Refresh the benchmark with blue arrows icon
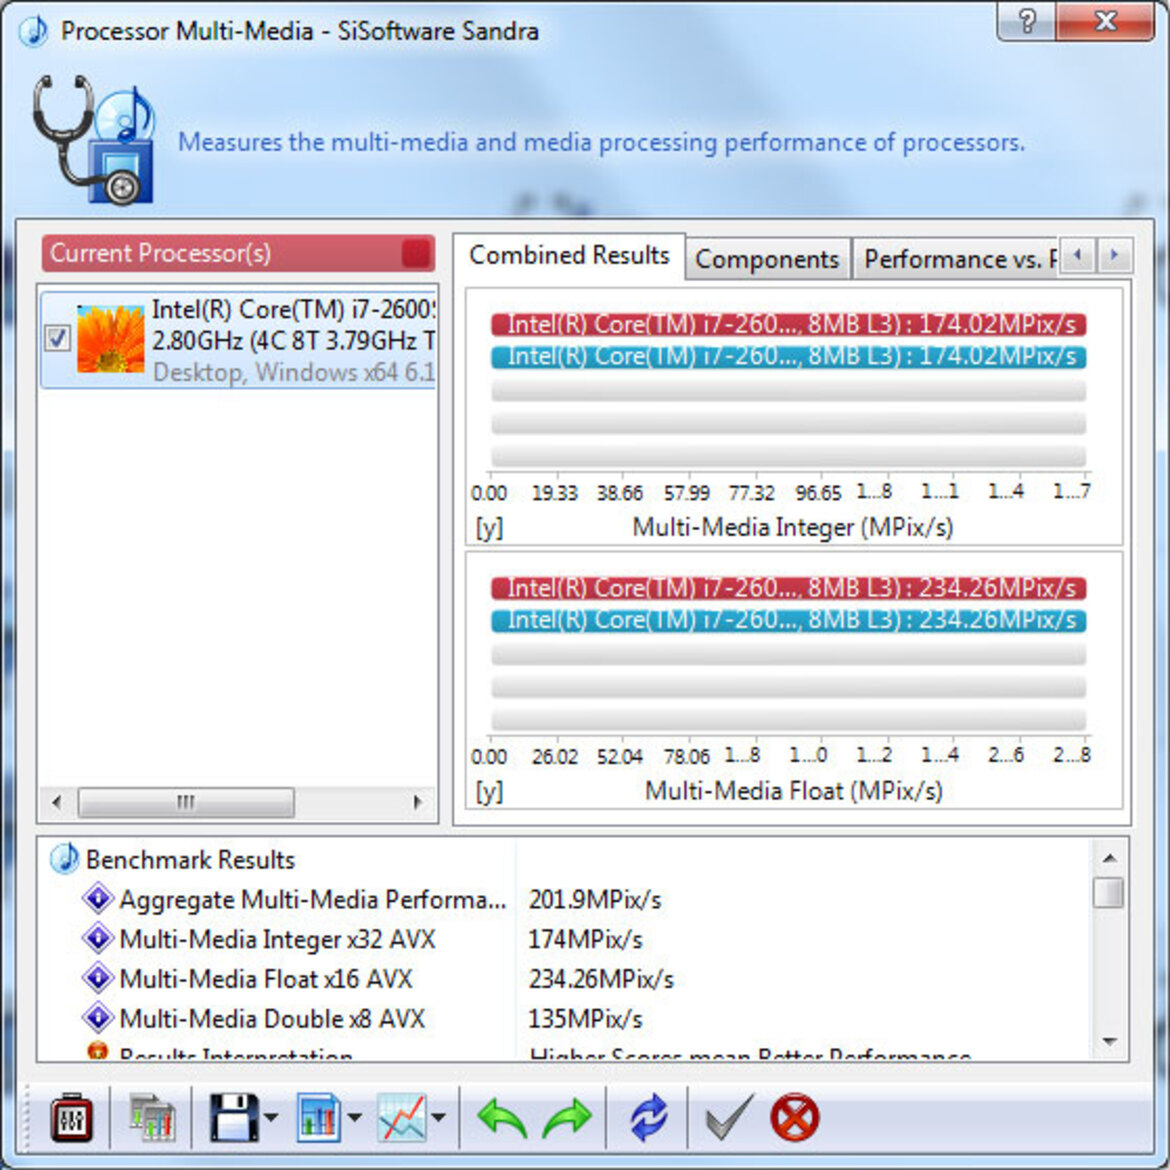Image resolution: width=1170 pixels, height=1170 pixels. (x=647, y=1118)
